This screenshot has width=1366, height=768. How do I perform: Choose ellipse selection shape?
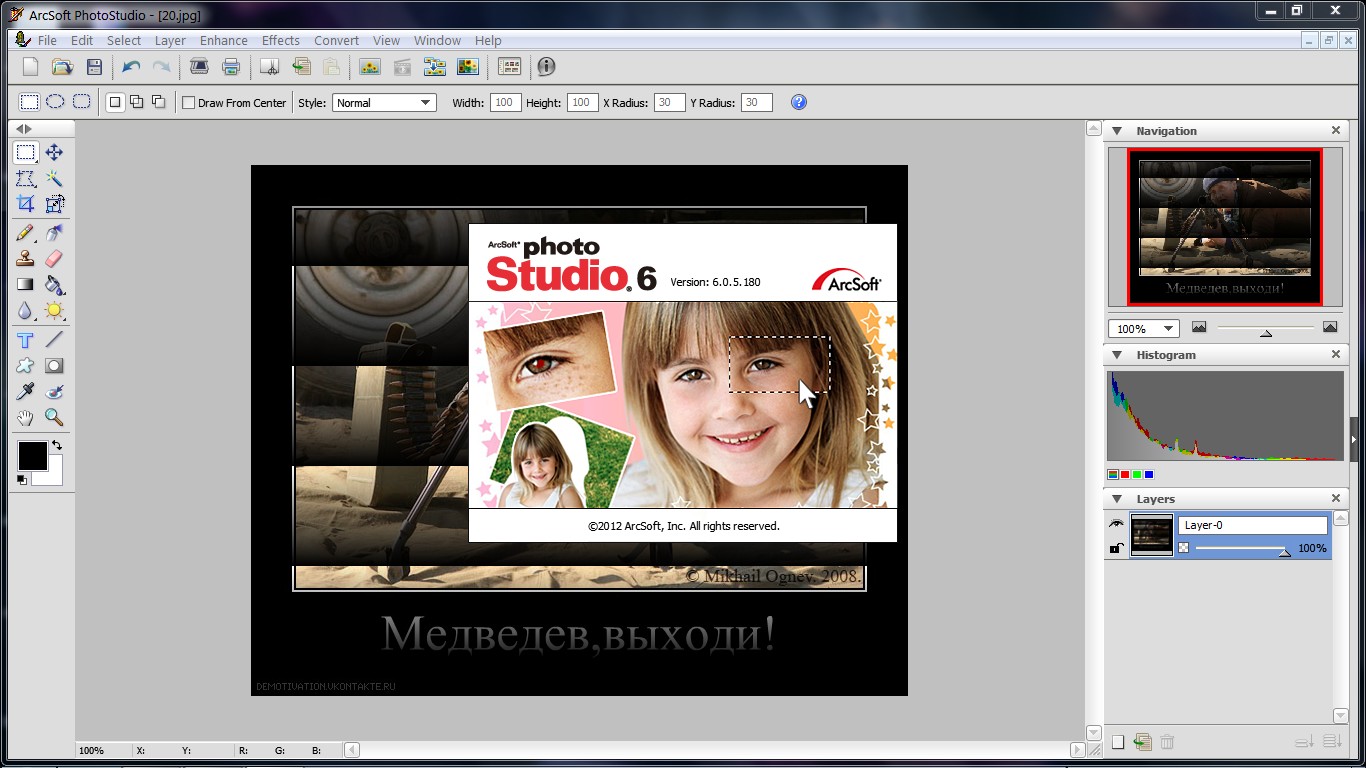click(55, 102)
